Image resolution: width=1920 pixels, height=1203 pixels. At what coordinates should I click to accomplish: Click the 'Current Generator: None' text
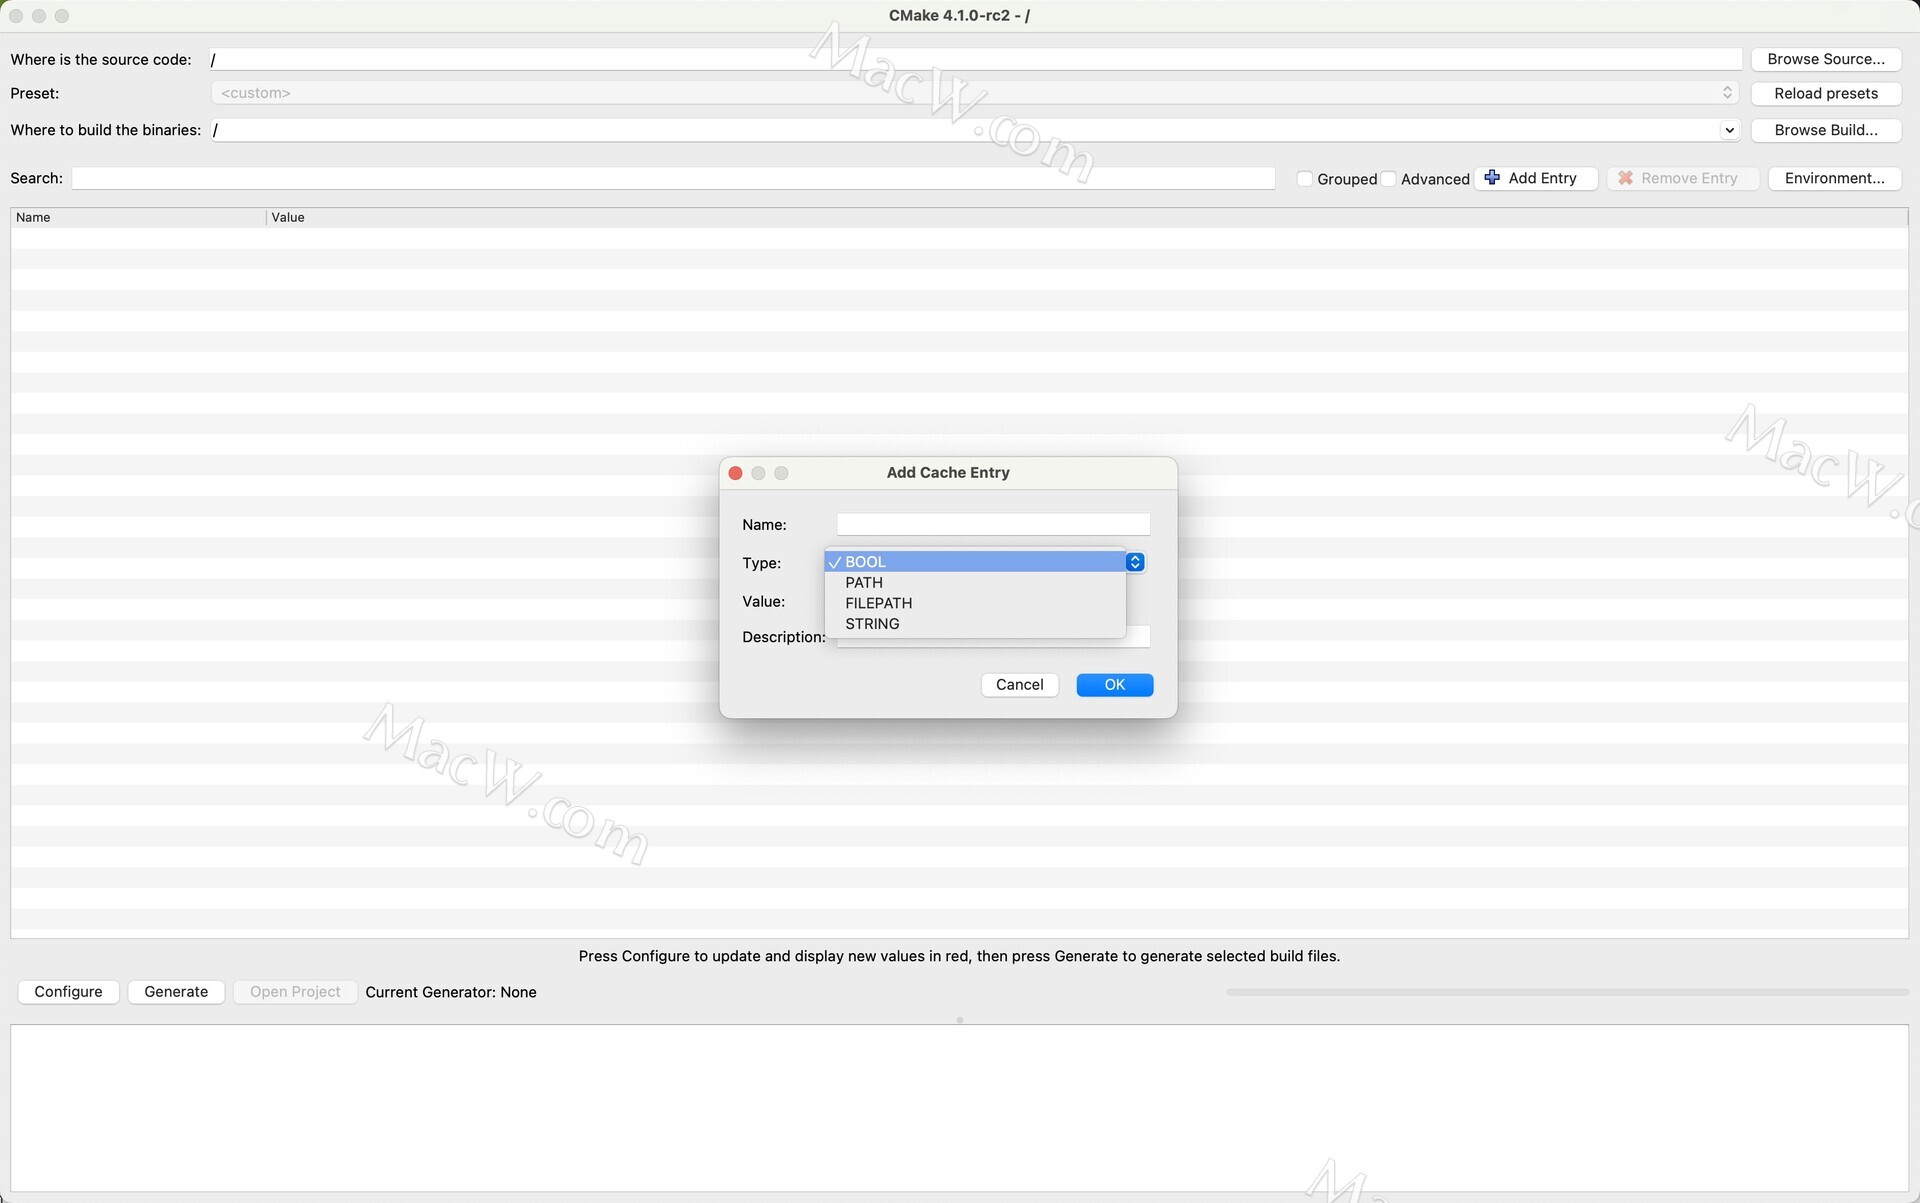tap(450, 992)
